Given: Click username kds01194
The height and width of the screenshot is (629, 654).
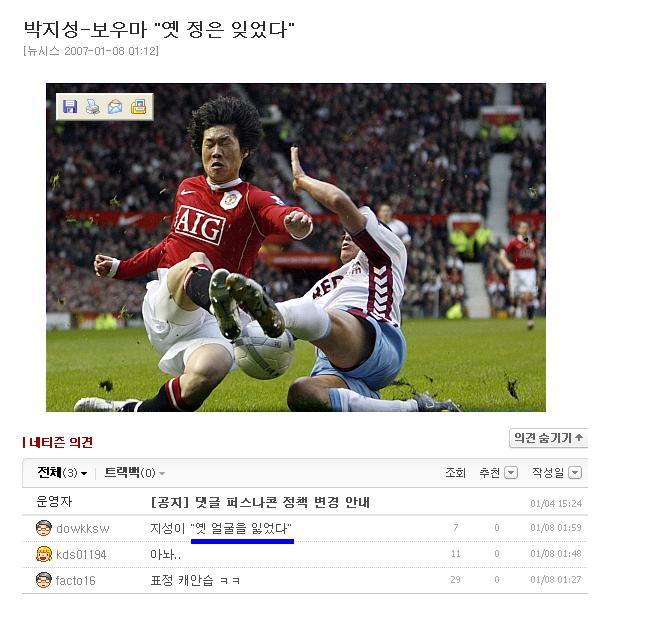Looking at the screenshot, I should [81, 554].
